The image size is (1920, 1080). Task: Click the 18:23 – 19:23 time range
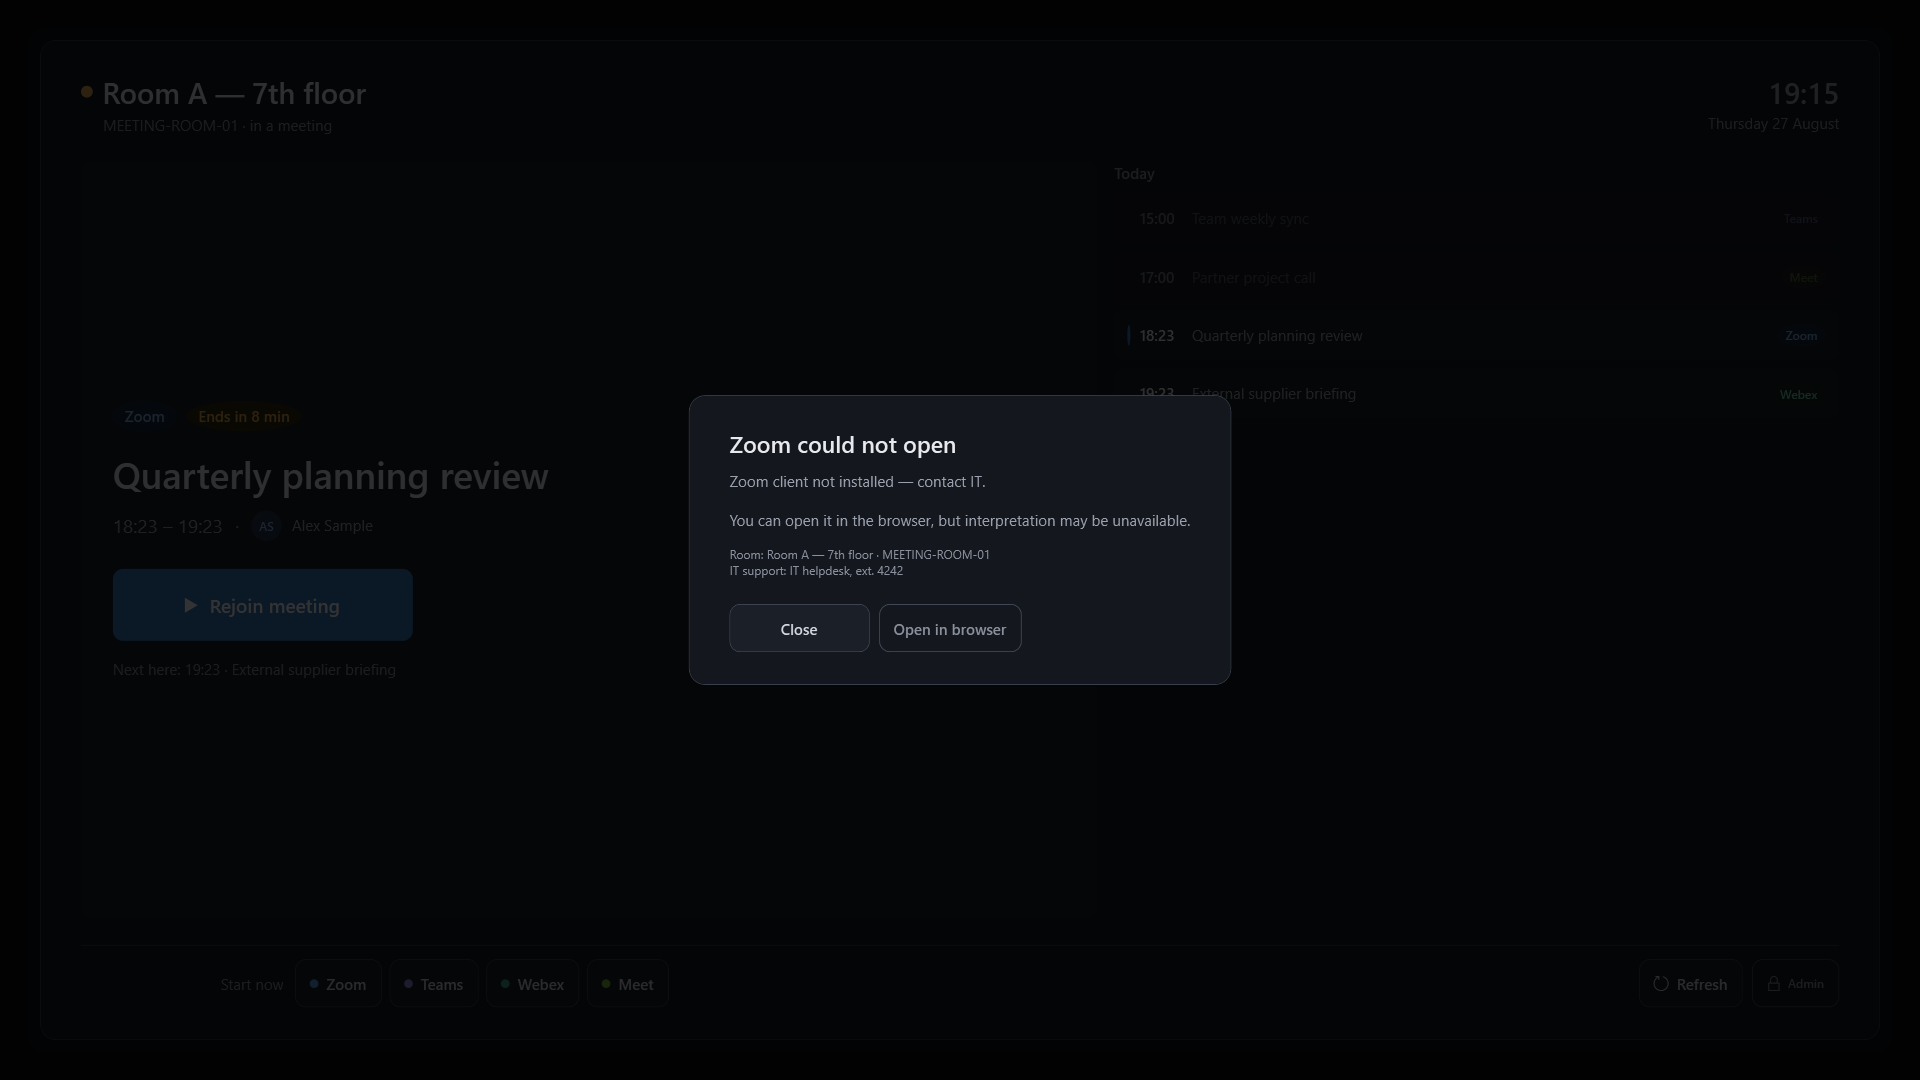click(x=167, y=527)
